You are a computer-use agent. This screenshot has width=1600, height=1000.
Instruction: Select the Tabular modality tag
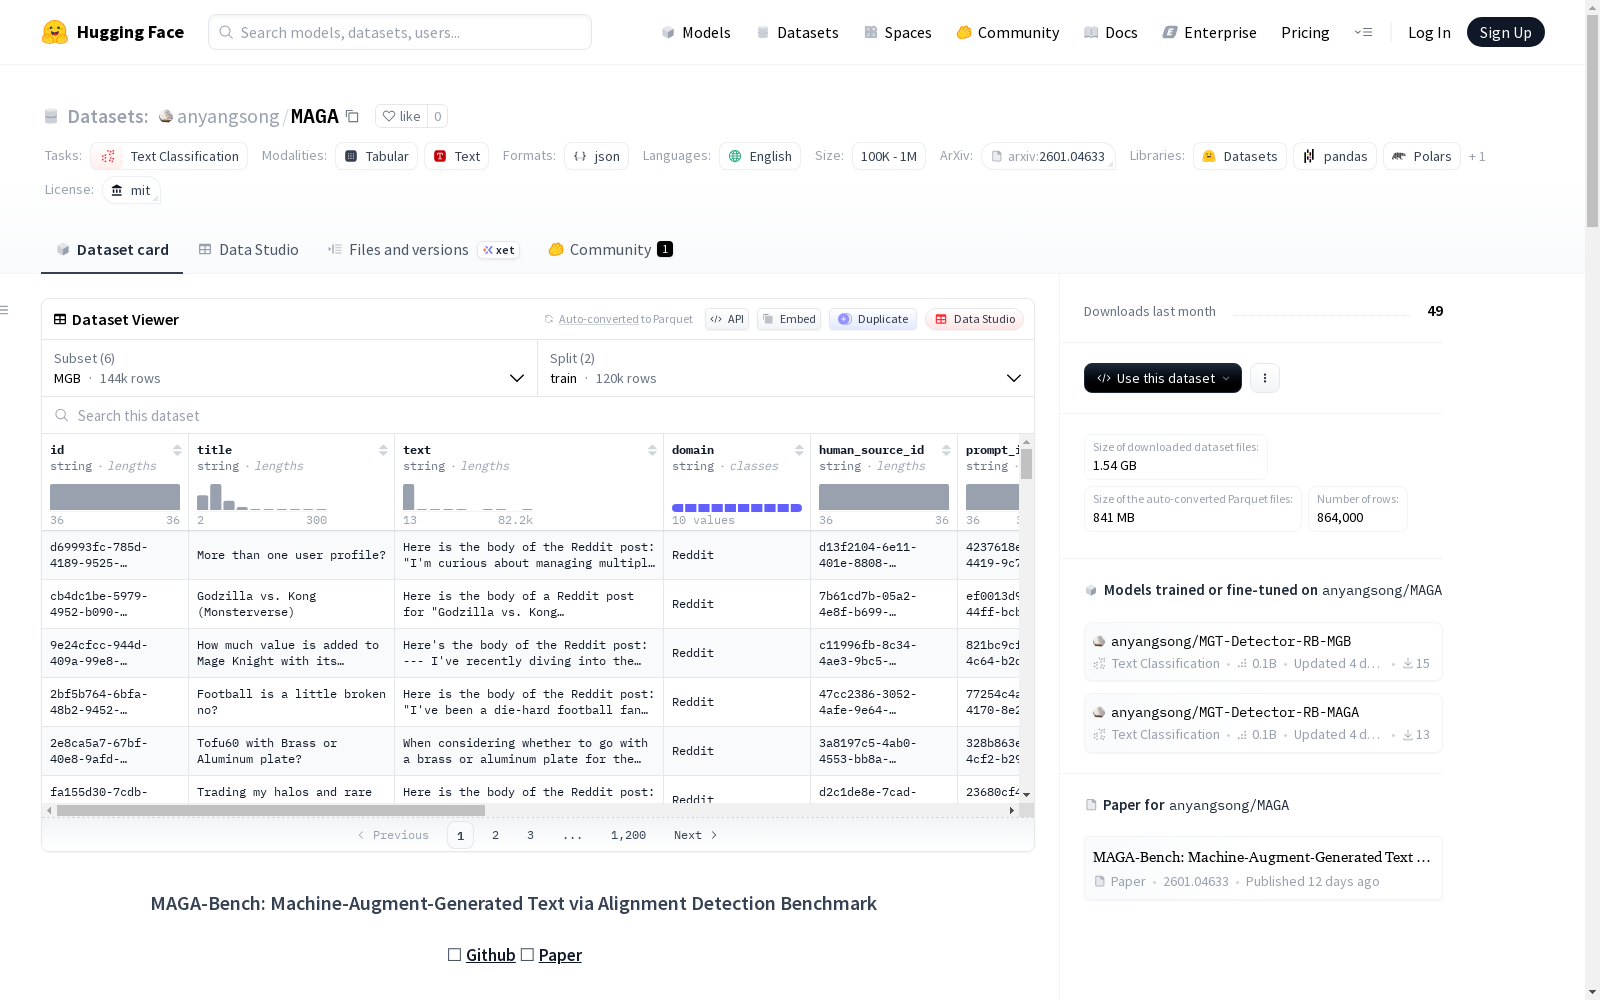(376, 156)
